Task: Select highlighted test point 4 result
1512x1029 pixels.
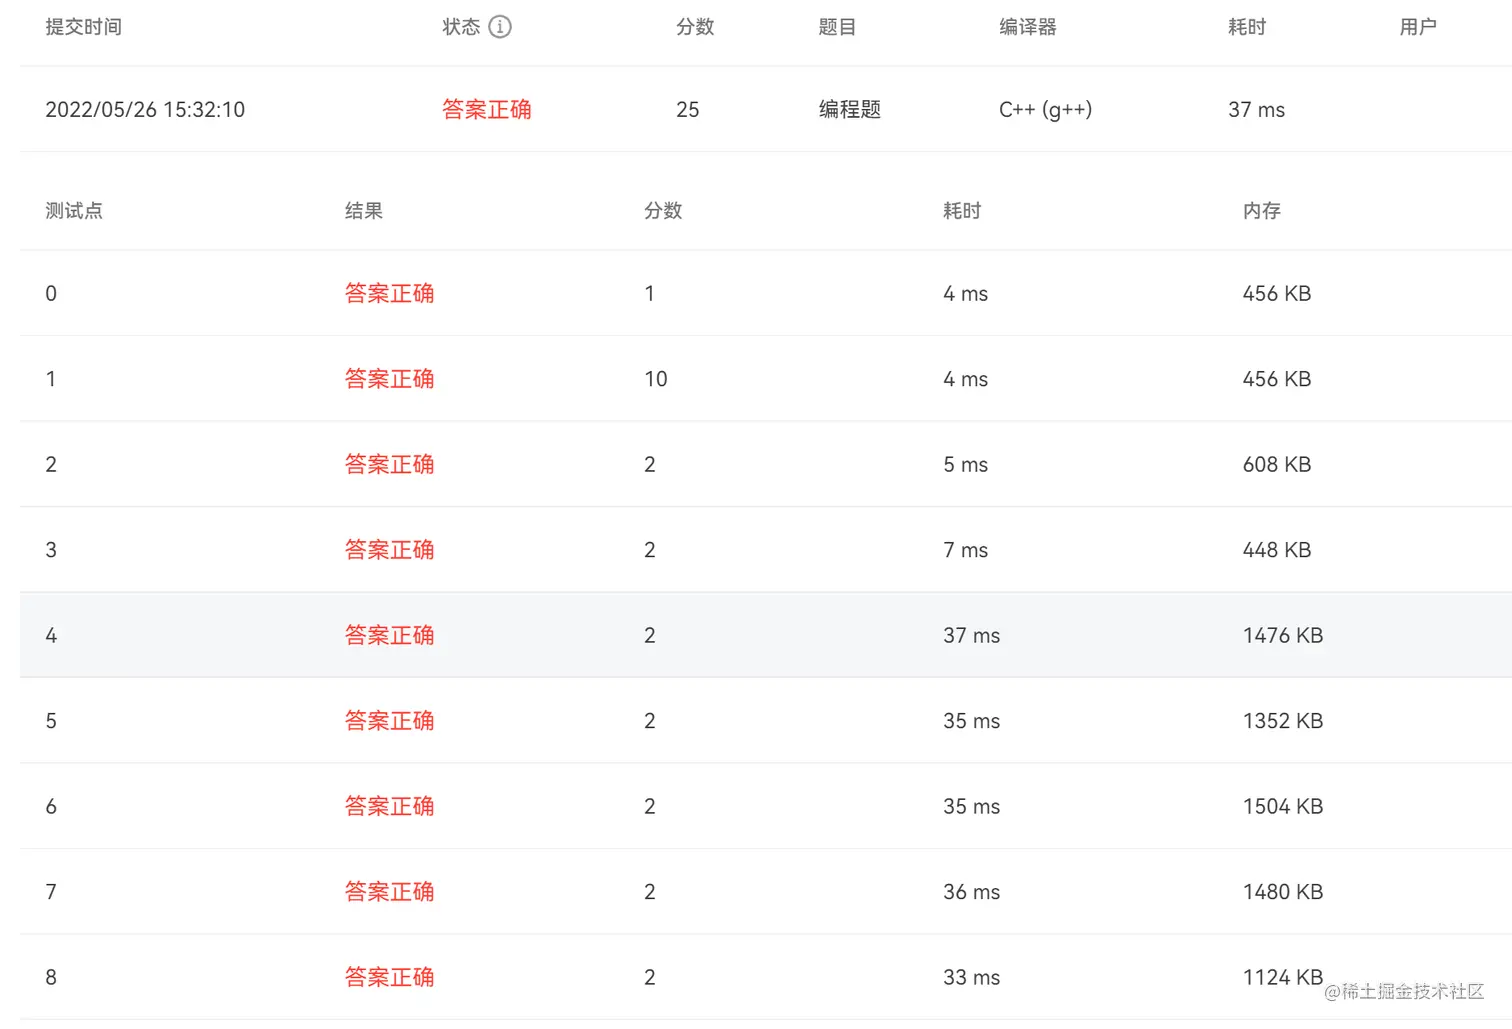Action: tap(389, 635)
